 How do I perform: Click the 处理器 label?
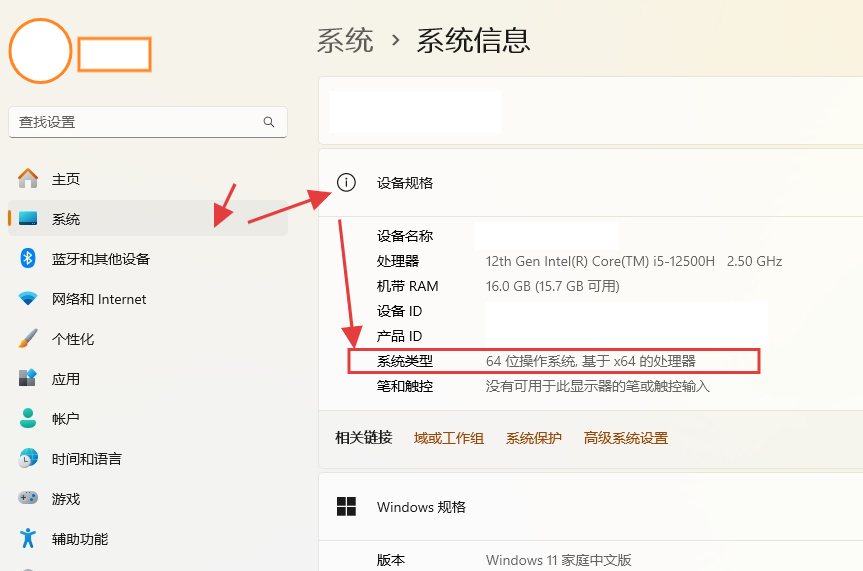tap(398, 261)
